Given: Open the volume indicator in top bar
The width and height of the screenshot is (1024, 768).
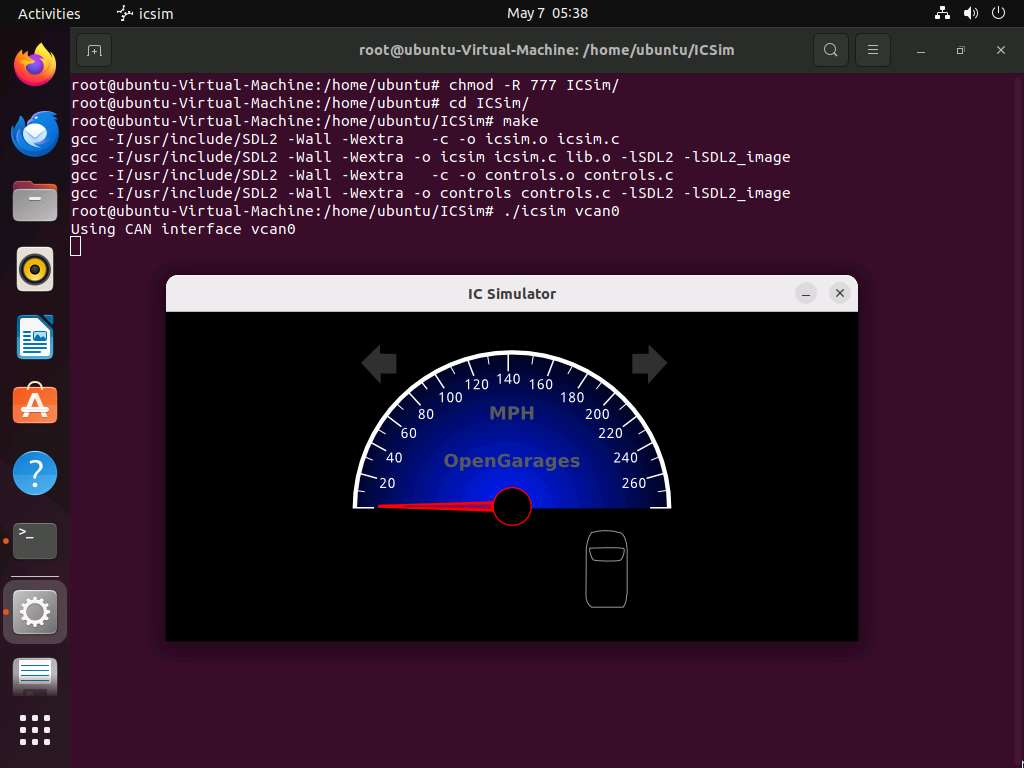Looking at the screenshot, I should tap(970, 13).
